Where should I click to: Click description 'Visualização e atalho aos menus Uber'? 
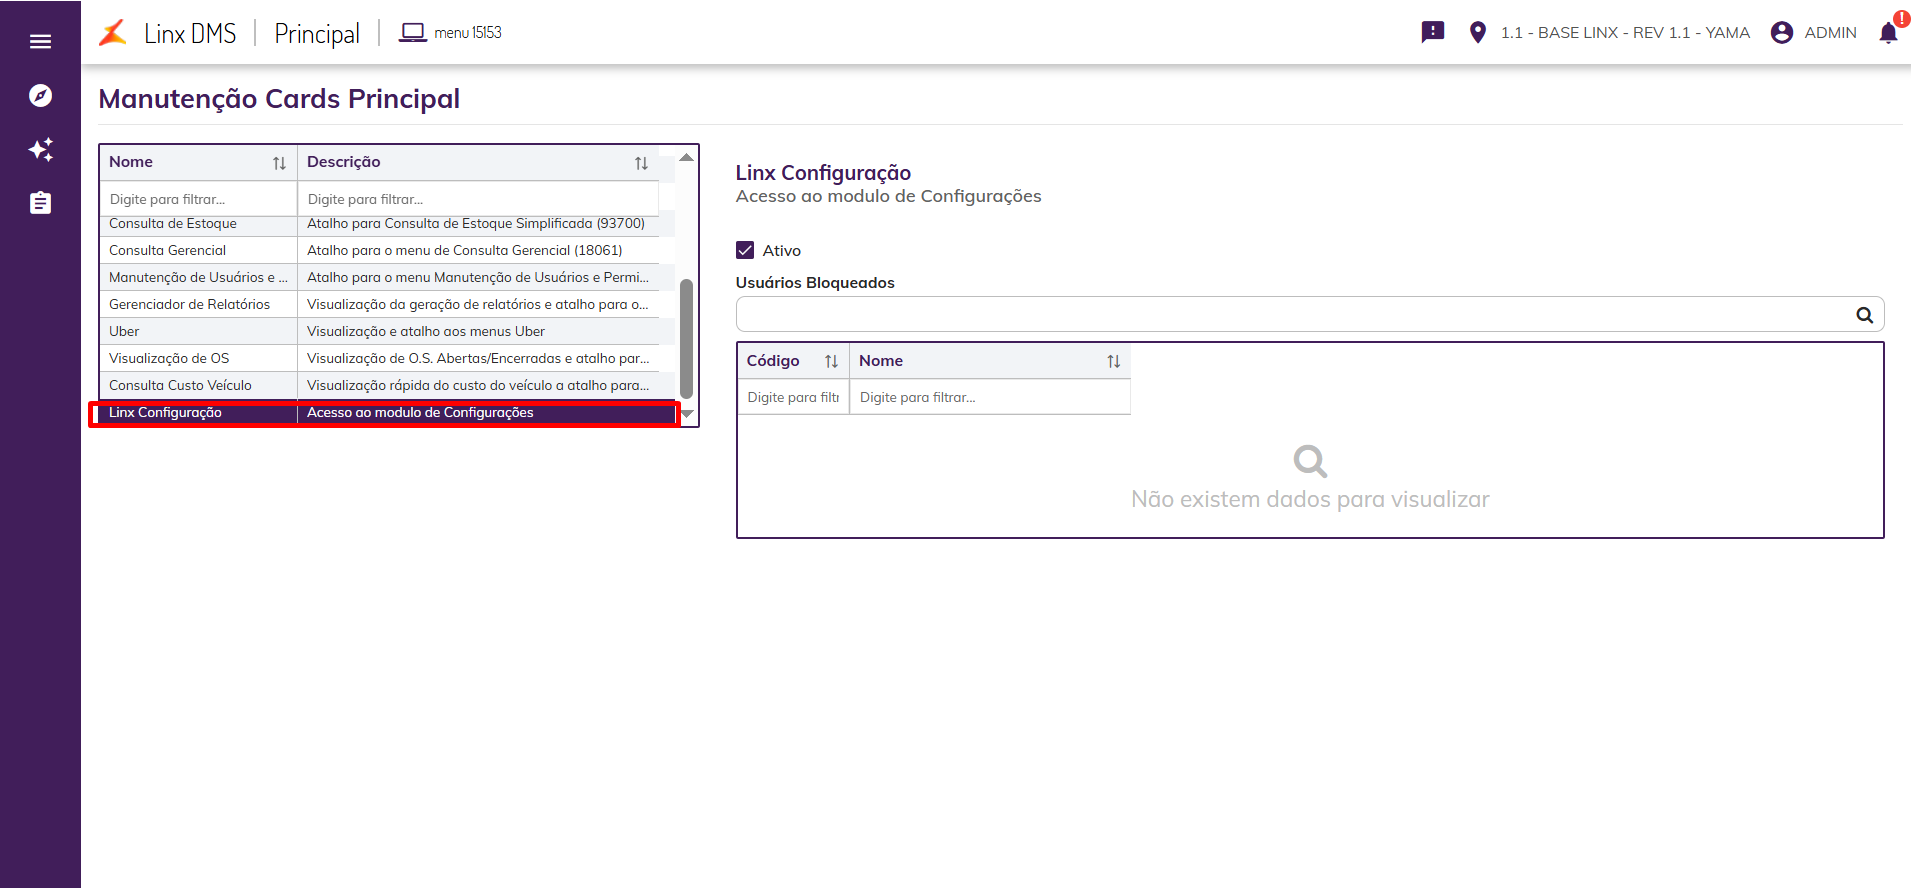point(426,331)
